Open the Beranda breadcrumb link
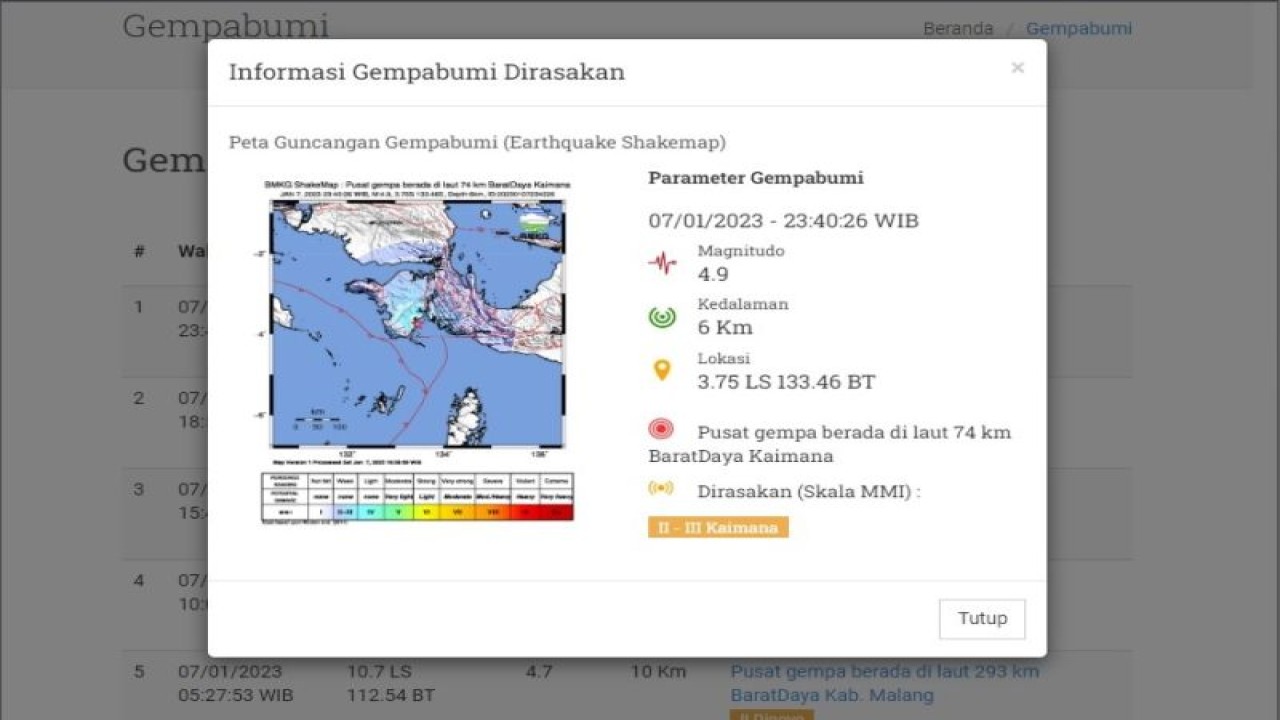 [956, 28]
